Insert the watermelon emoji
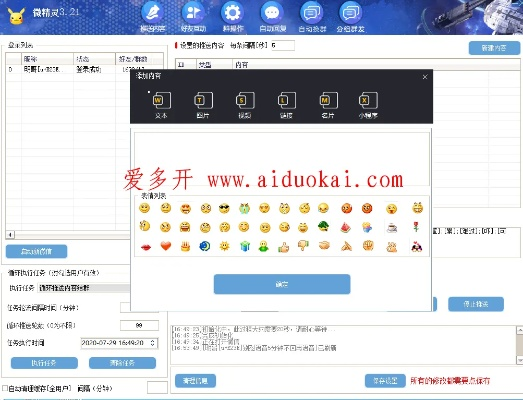 coord(346,228)
